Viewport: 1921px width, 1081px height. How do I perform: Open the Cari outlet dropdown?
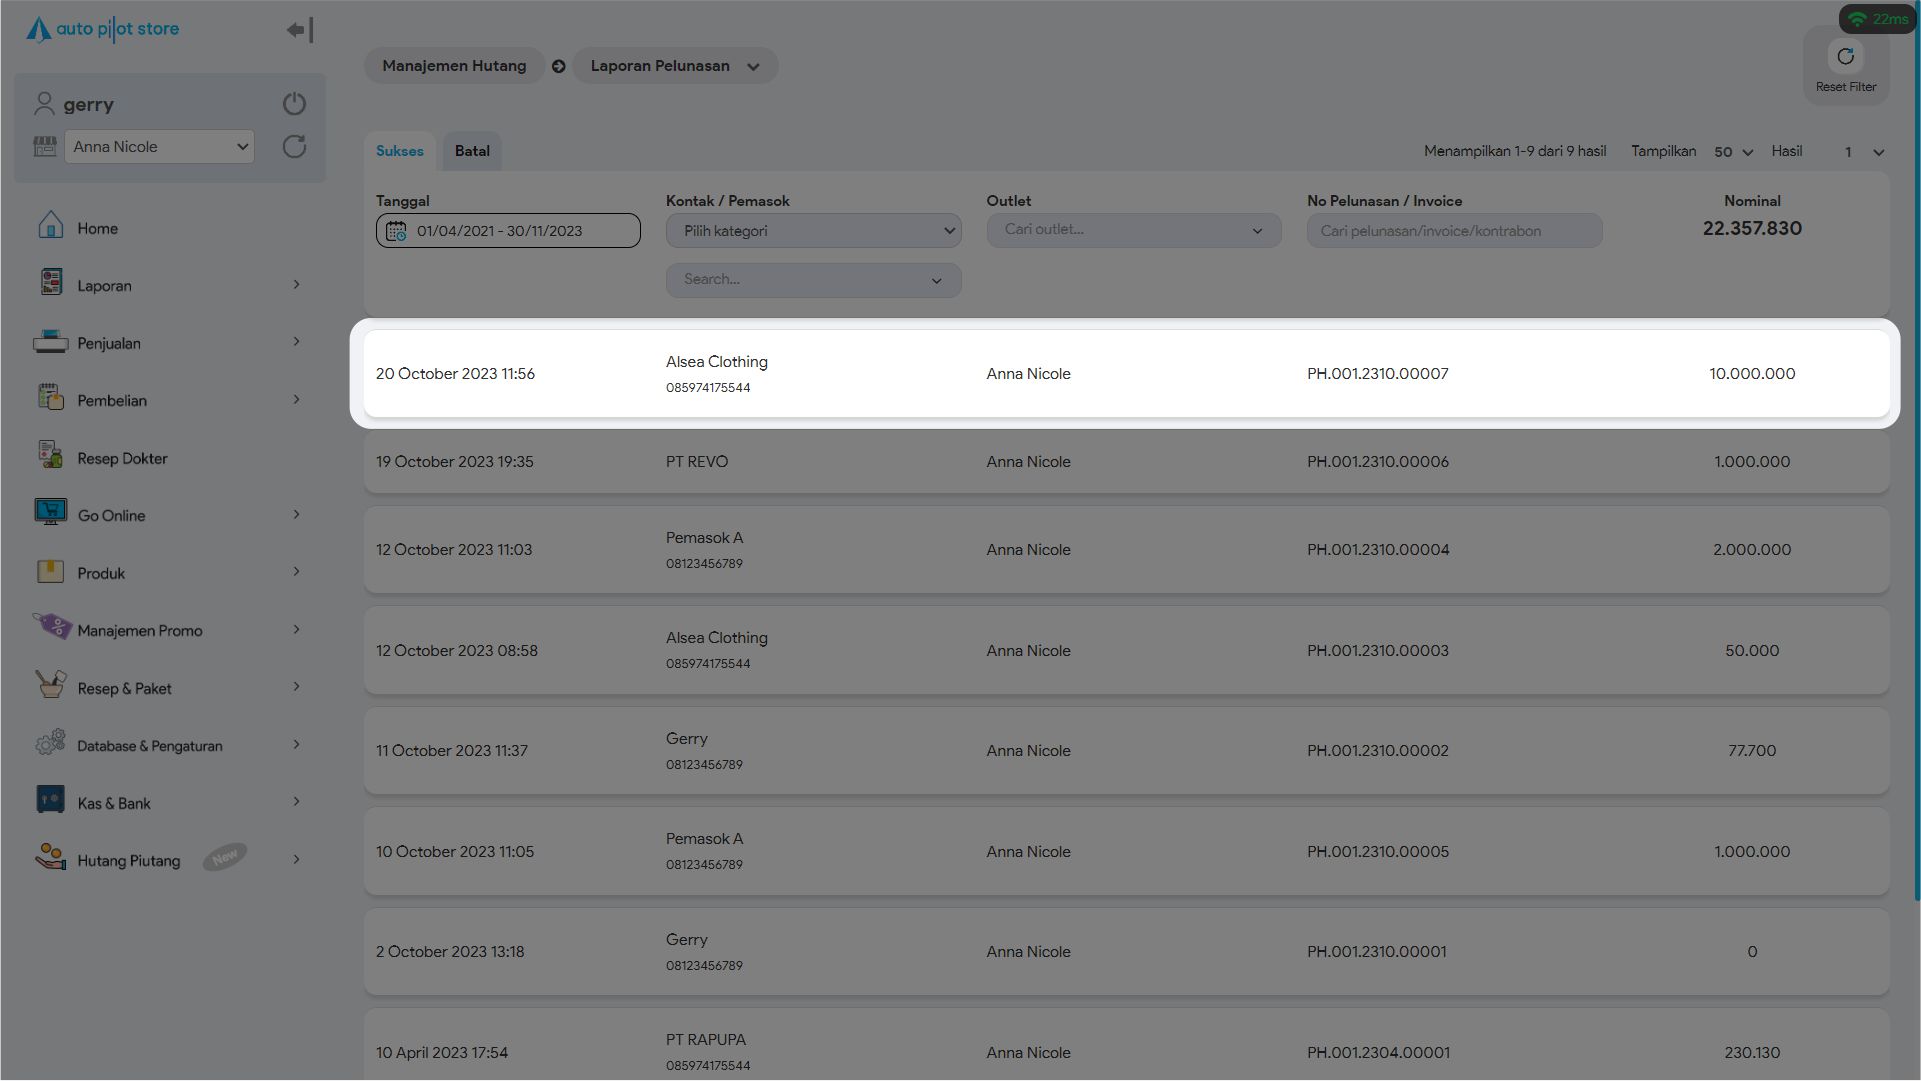(1133, 230)
